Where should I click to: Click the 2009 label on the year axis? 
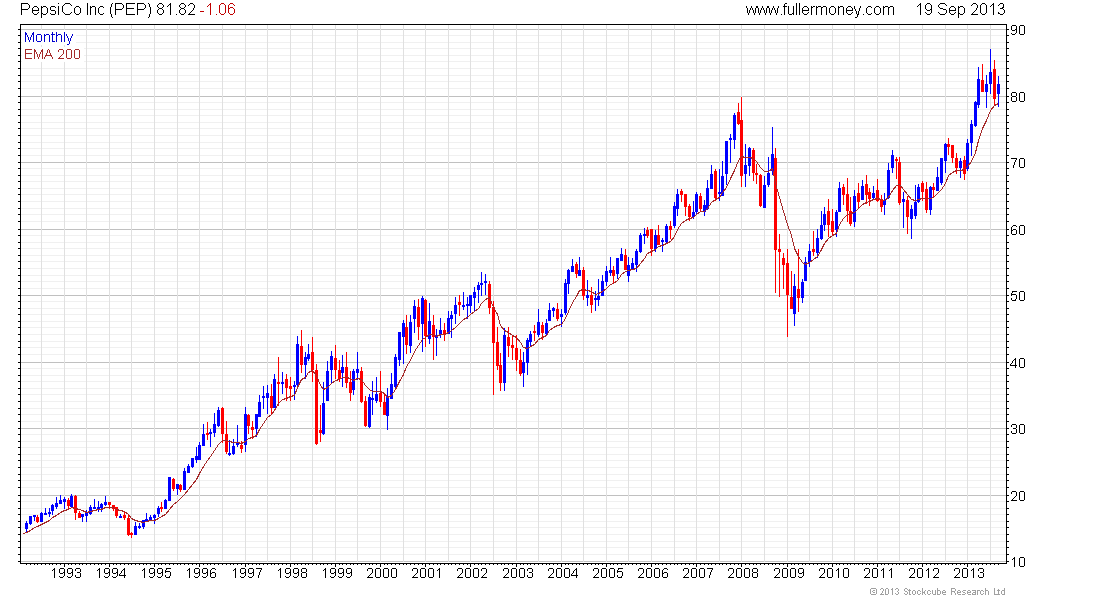click(x=789, y=573)
